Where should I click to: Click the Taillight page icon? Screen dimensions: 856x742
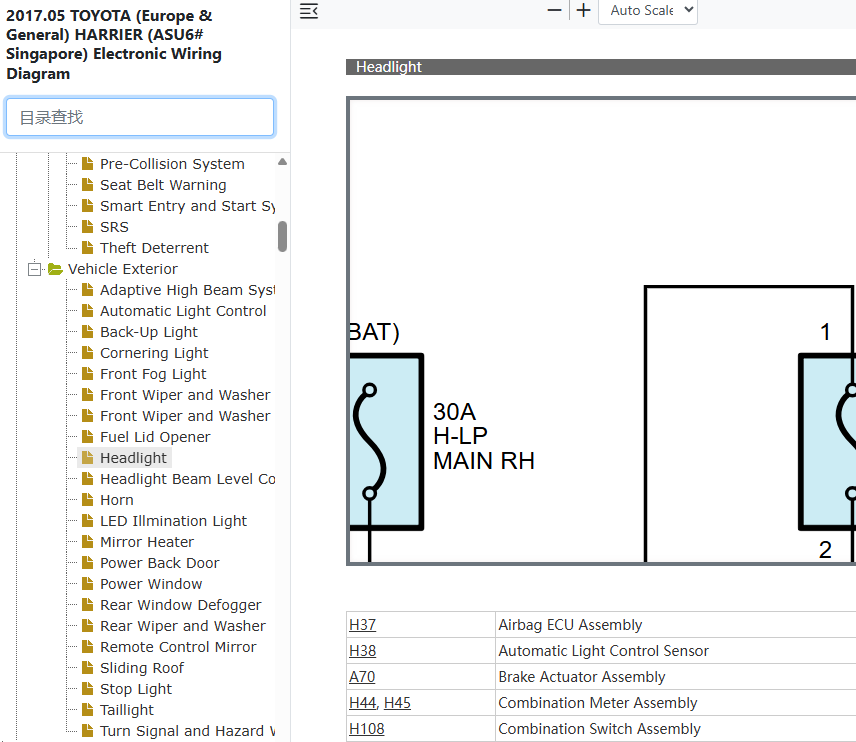[87, 710]
